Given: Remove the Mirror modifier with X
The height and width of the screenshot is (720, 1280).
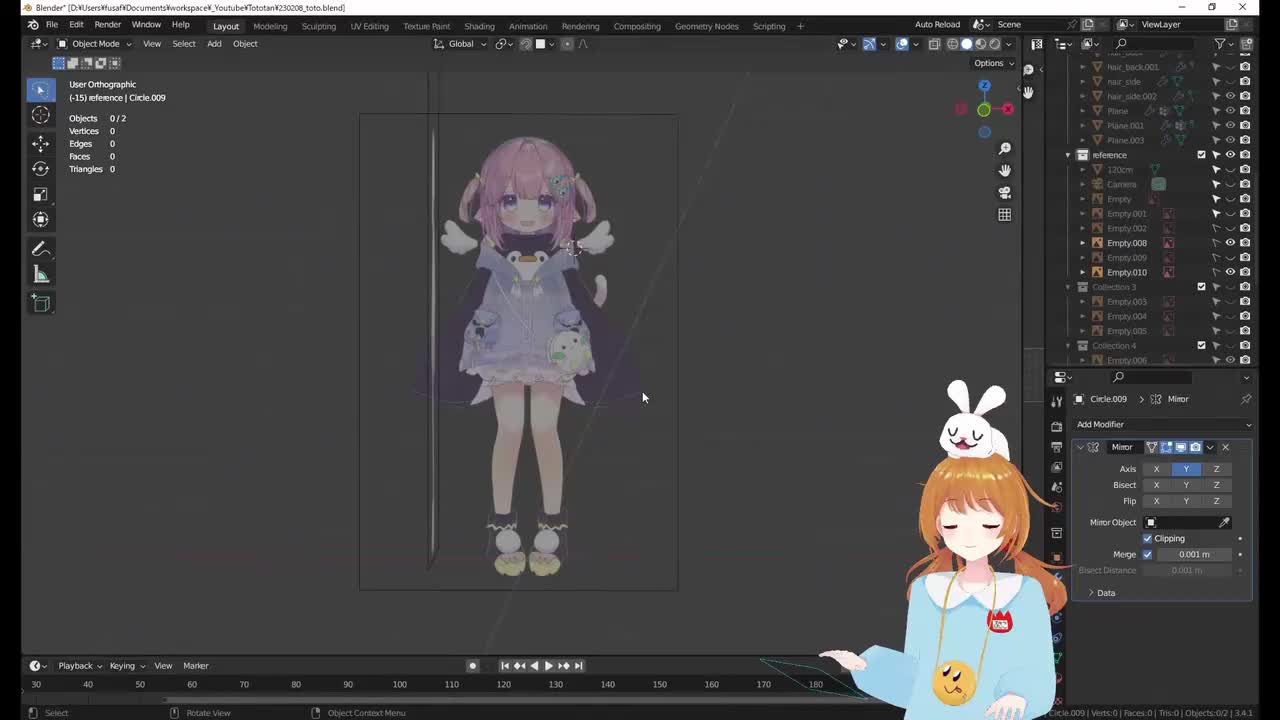Looking at the screenshot, I should click(1225, 447).
